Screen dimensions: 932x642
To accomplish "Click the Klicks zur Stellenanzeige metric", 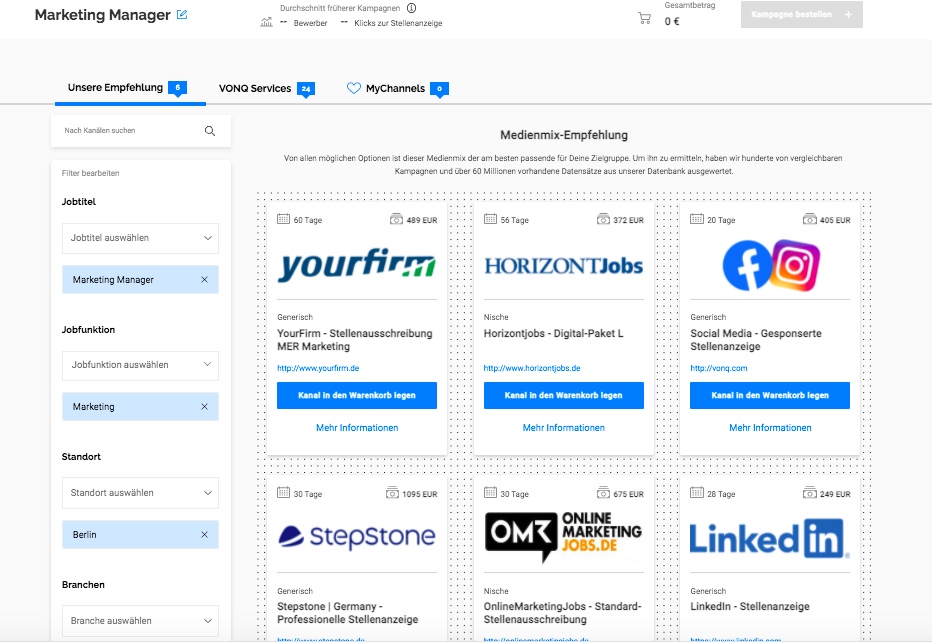I will pos(398,23).
